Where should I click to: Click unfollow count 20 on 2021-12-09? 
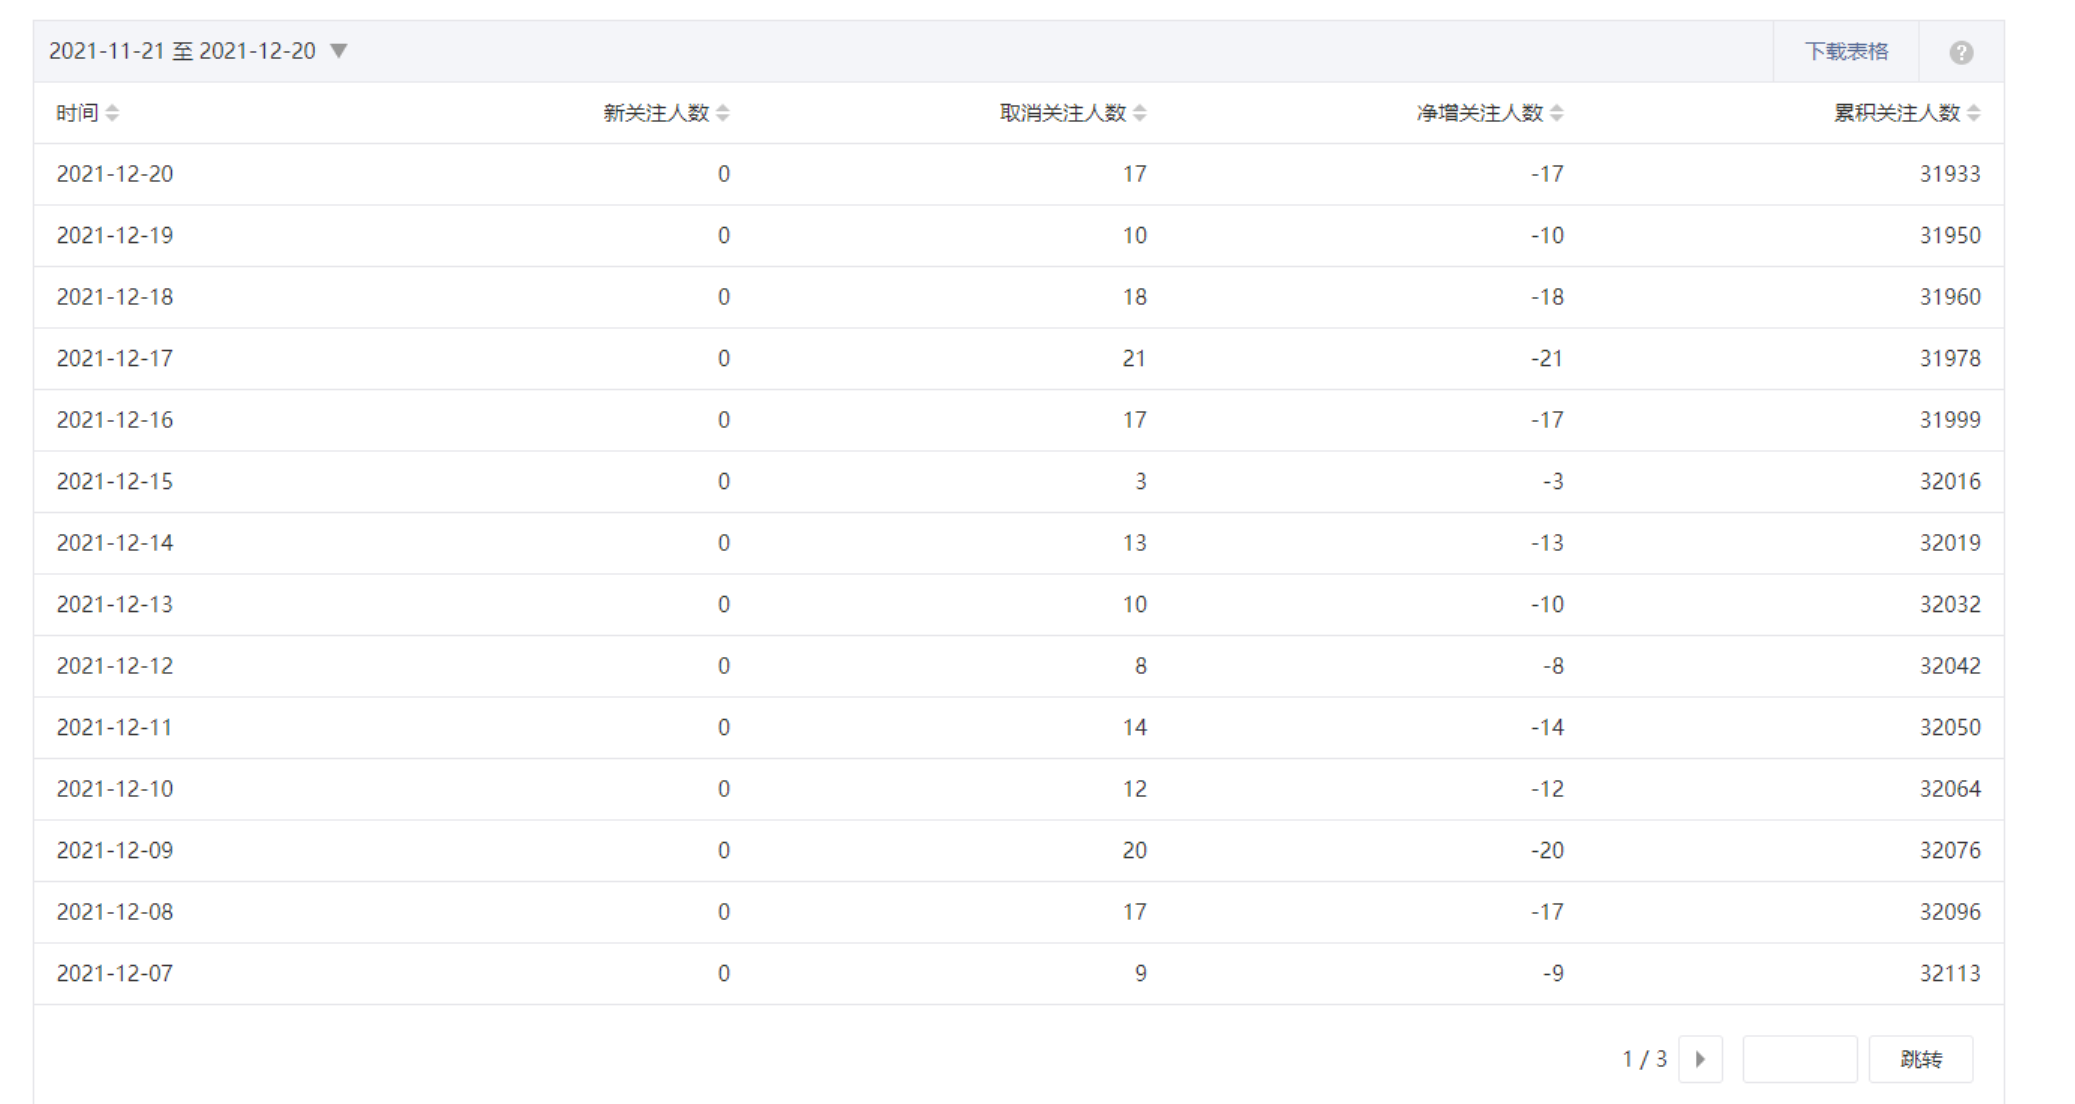1134,851
